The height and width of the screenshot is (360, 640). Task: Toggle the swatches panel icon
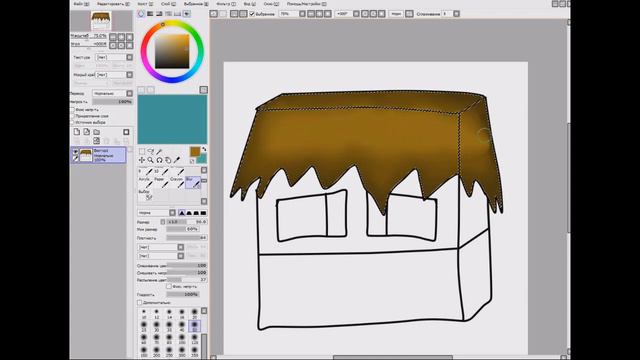pos(177,14)
